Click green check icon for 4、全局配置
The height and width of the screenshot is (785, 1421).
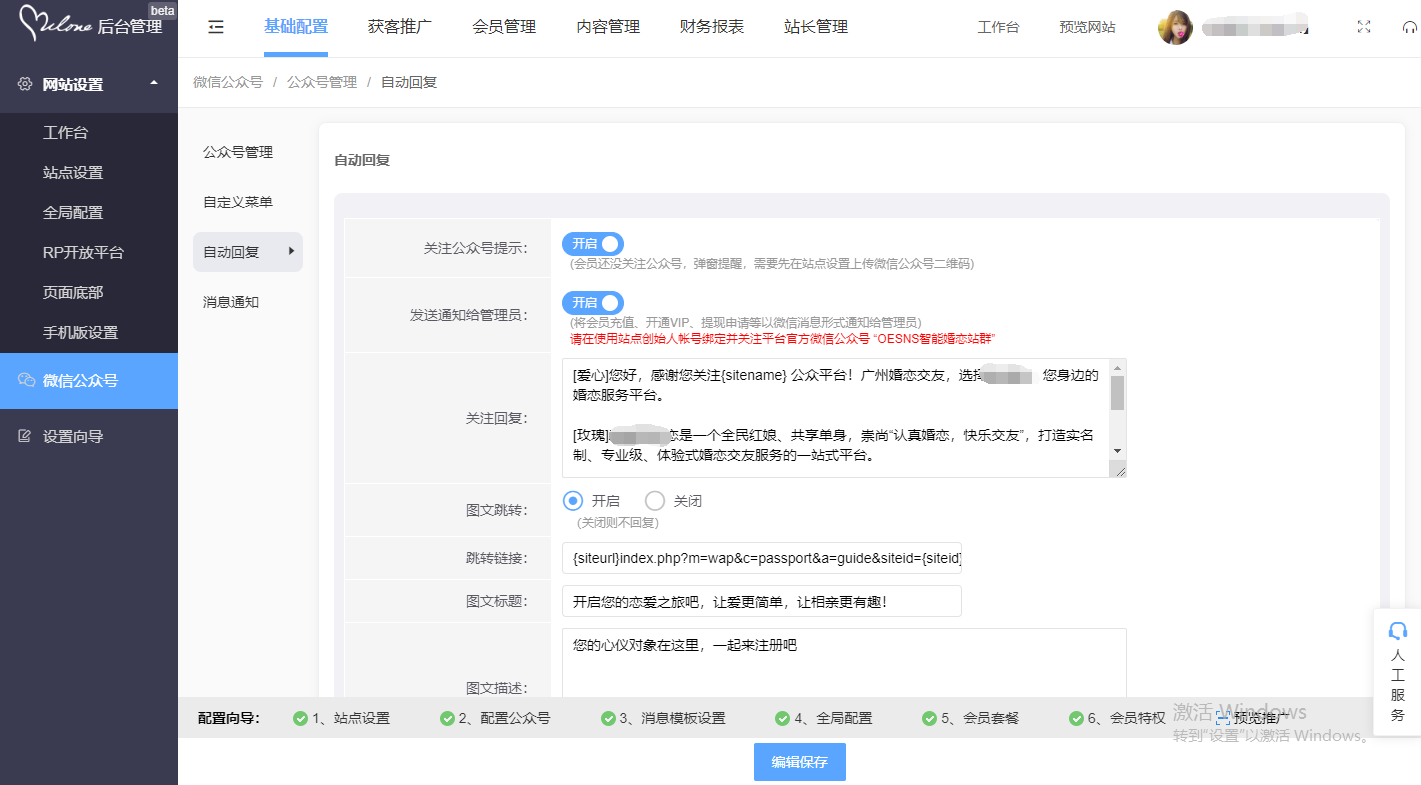[783, 718]
